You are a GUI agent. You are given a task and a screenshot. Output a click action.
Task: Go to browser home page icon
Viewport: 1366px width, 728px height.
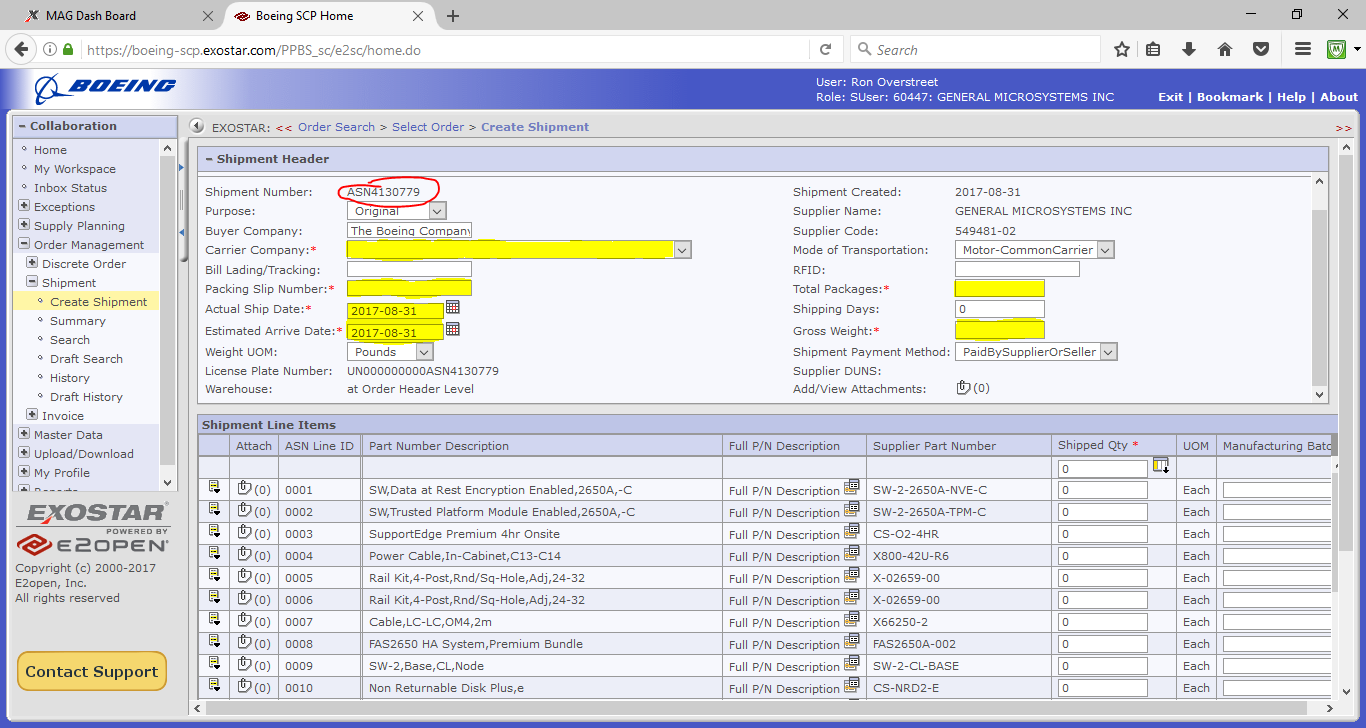tap(1225, 50)
